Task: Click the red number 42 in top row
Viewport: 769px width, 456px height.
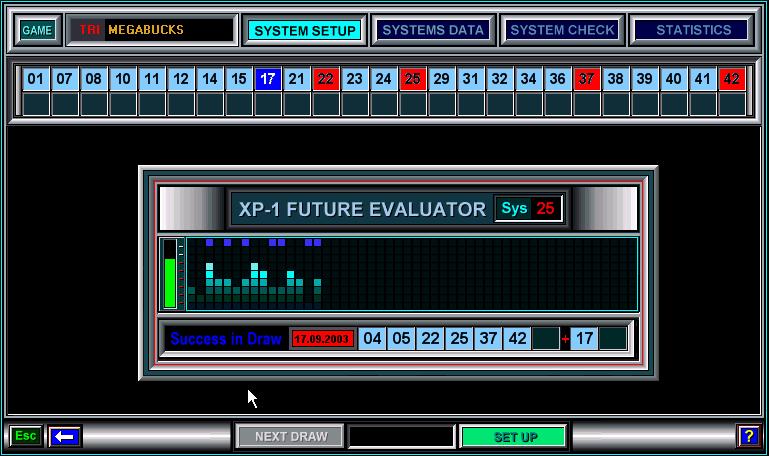Action: click(x=732, y=78)
